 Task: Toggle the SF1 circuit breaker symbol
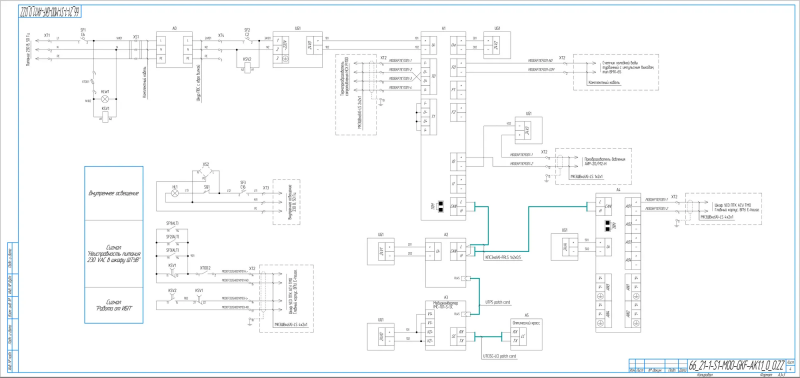coord(83,39)
